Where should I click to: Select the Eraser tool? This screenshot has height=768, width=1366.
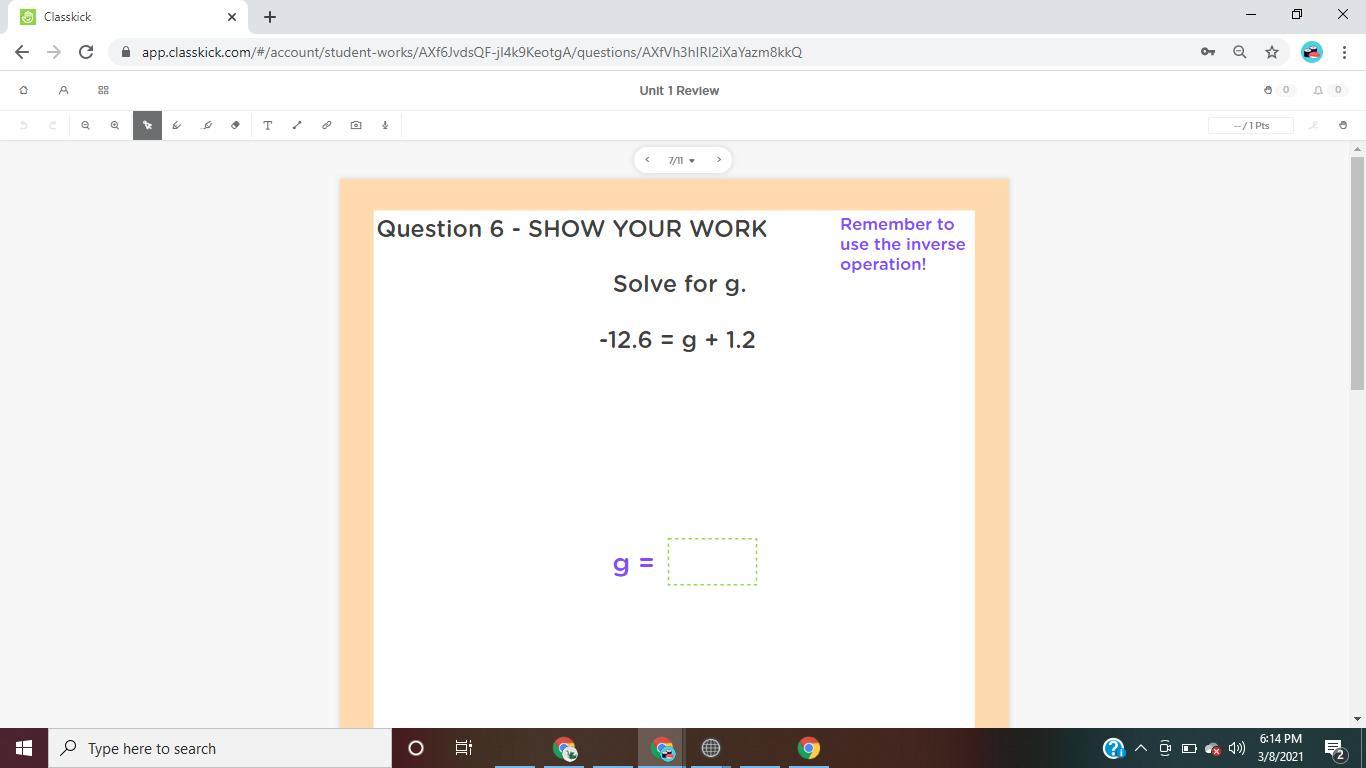point(235,125)
